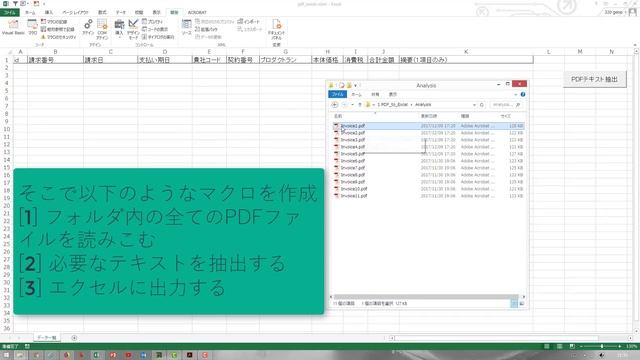Image resolution: width=640 pixels, height=360 pixels.
Task: Click View Code in Controls group
Action: (155, 29)
